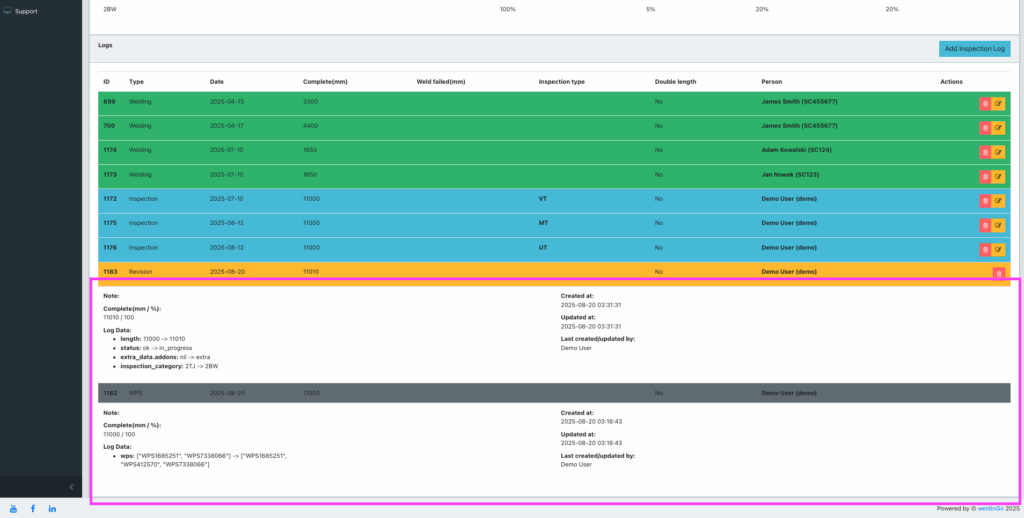Delete log 1173 with the trash icon
1024x518 pixels.
(985, 176)
